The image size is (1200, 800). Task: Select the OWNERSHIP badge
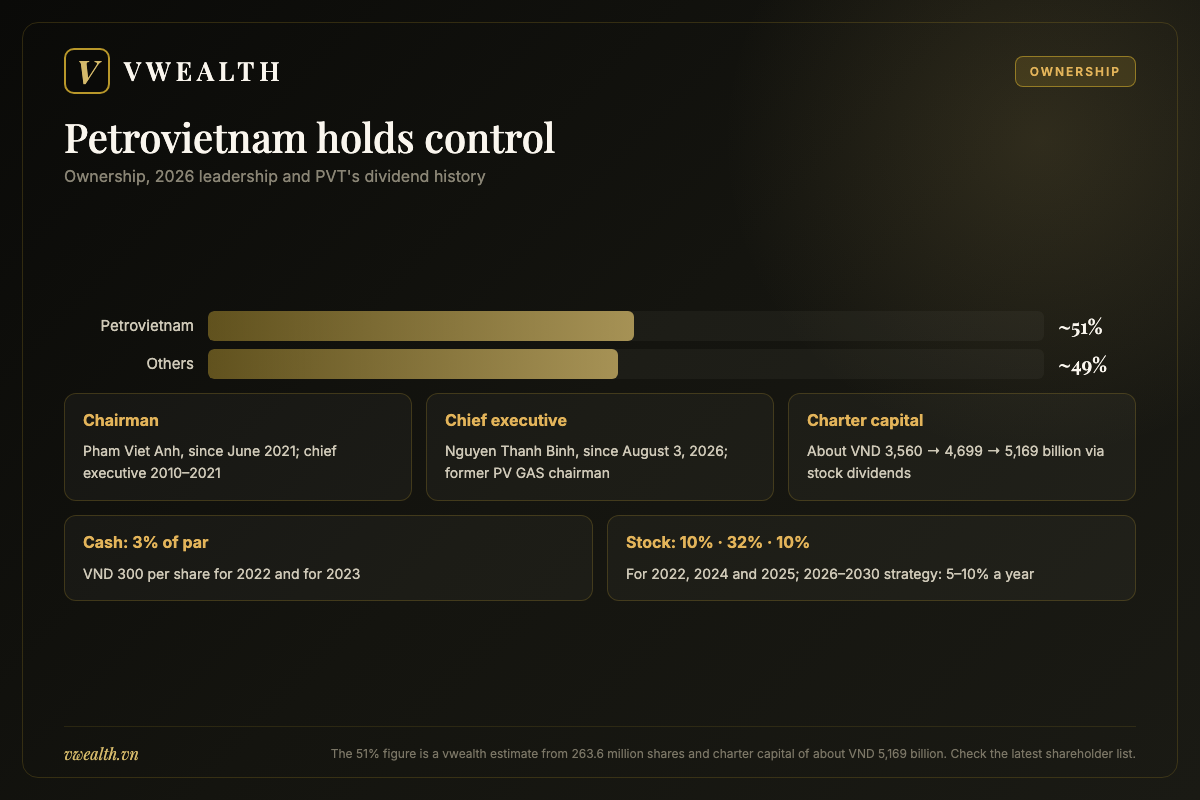click(x=1075, y=72)
